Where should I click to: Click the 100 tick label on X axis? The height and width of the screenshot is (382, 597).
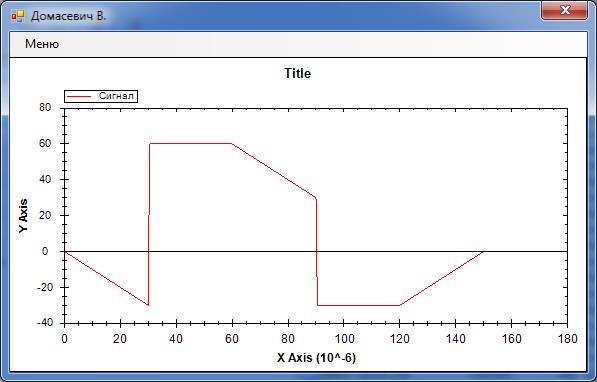[x=344, y=339]
